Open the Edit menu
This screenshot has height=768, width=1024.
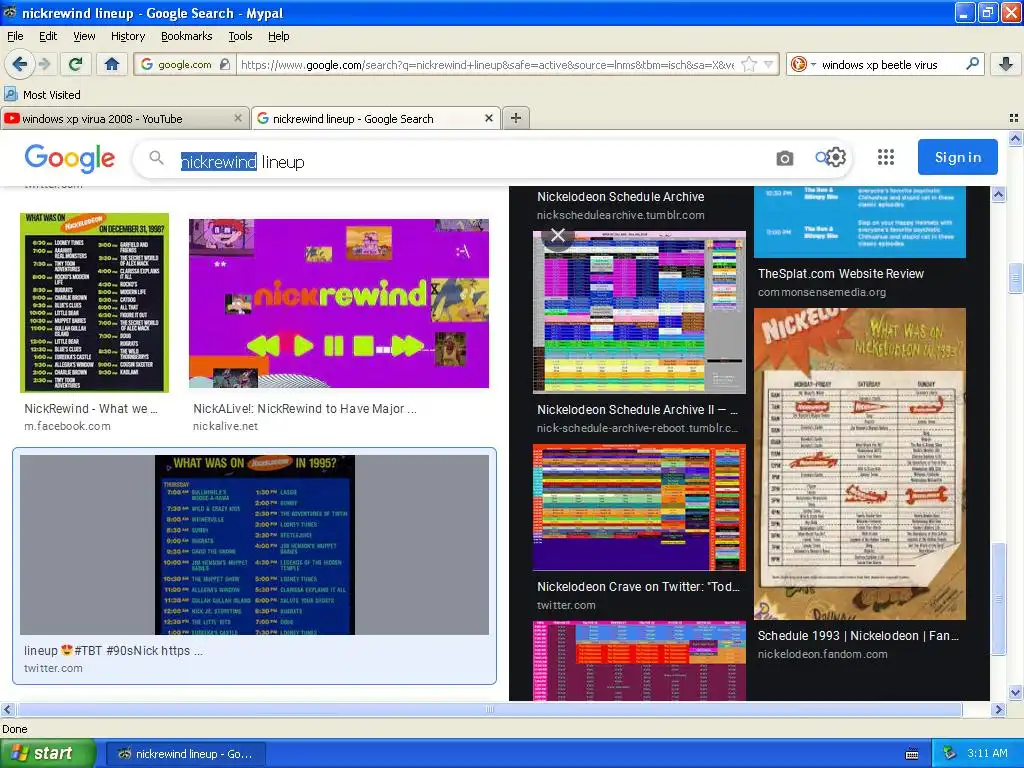click(x=48, y=36)
